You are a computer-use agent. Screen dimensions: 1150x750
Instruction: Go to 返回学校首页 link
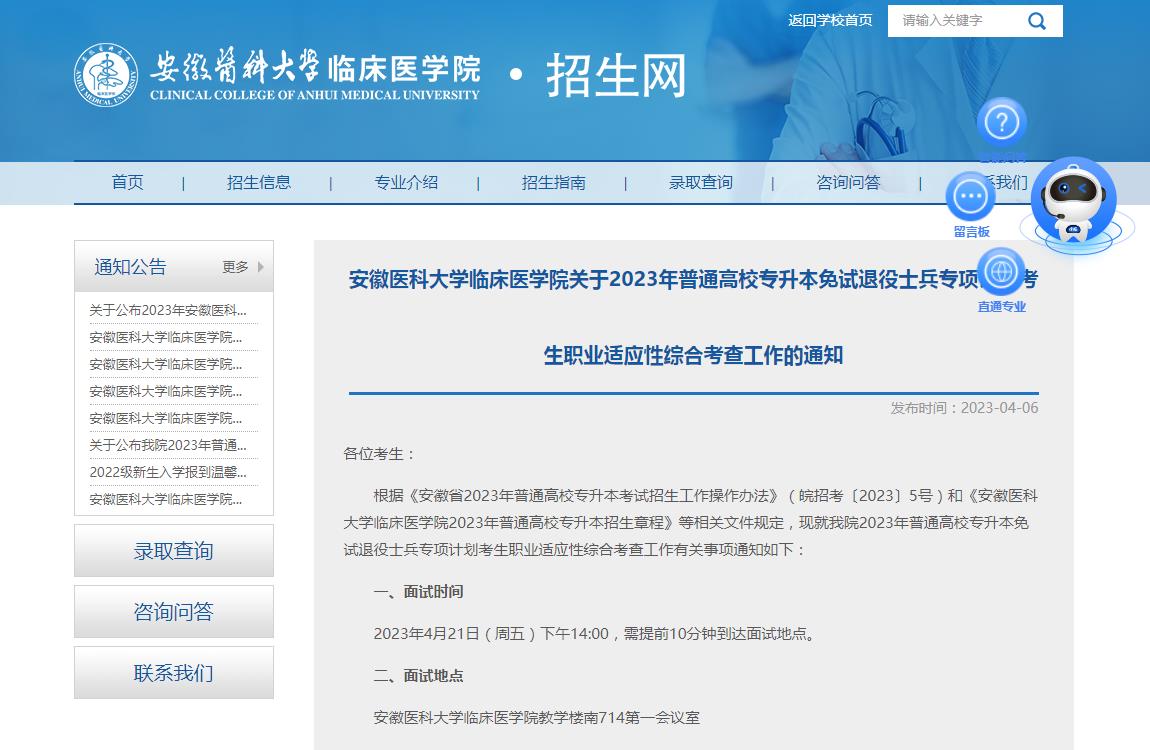pyautogui.click(x=830, y=21)
